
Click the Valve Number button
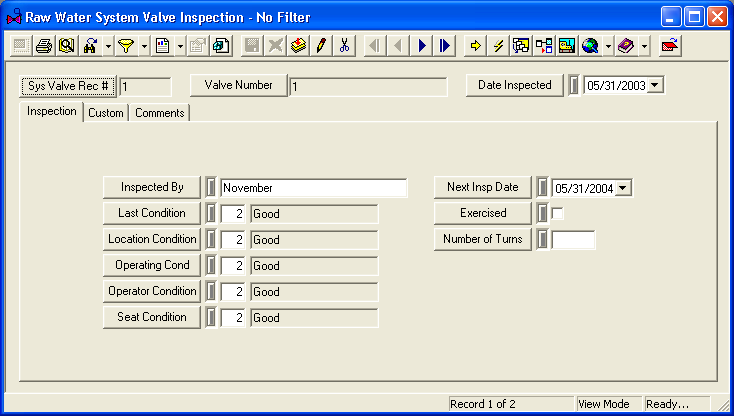239,85
